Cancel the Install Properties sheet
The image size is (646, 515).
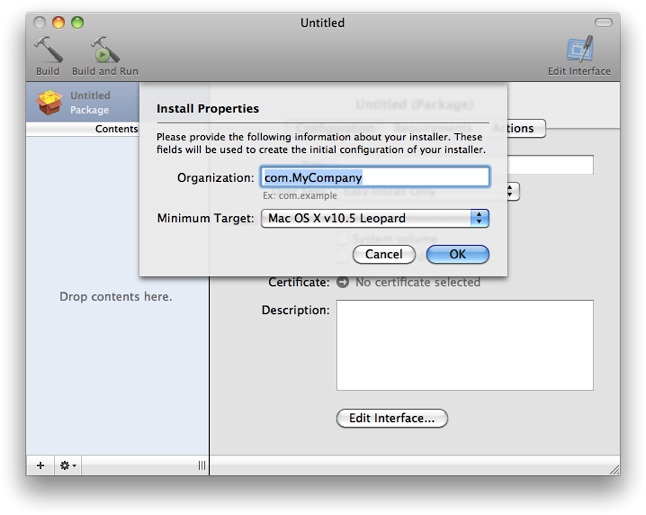[384, 255]
